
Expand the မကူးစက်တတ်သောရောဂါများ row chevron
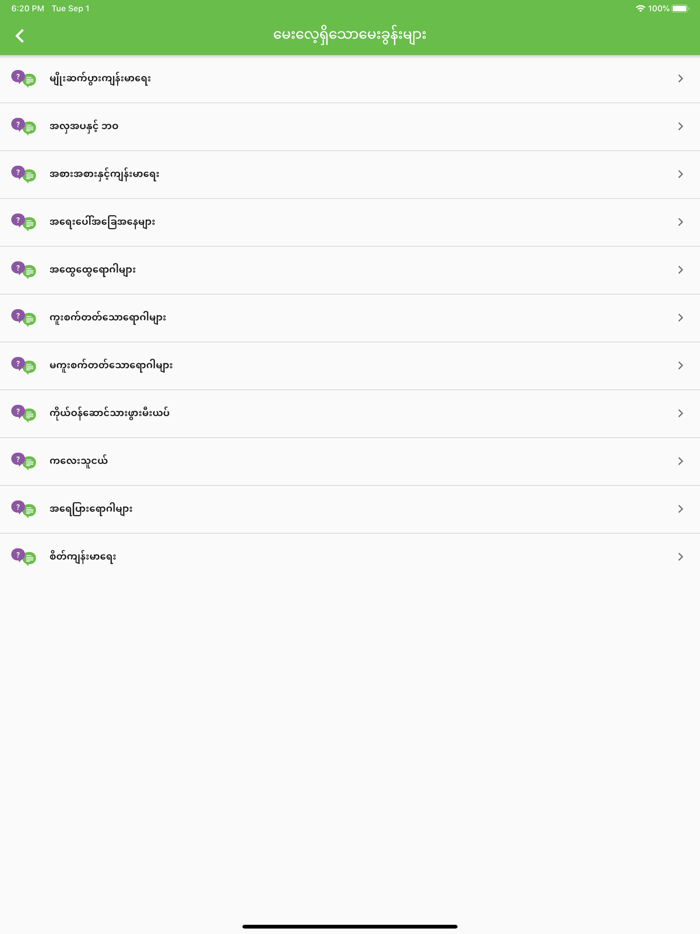click(x=680, y=366)
